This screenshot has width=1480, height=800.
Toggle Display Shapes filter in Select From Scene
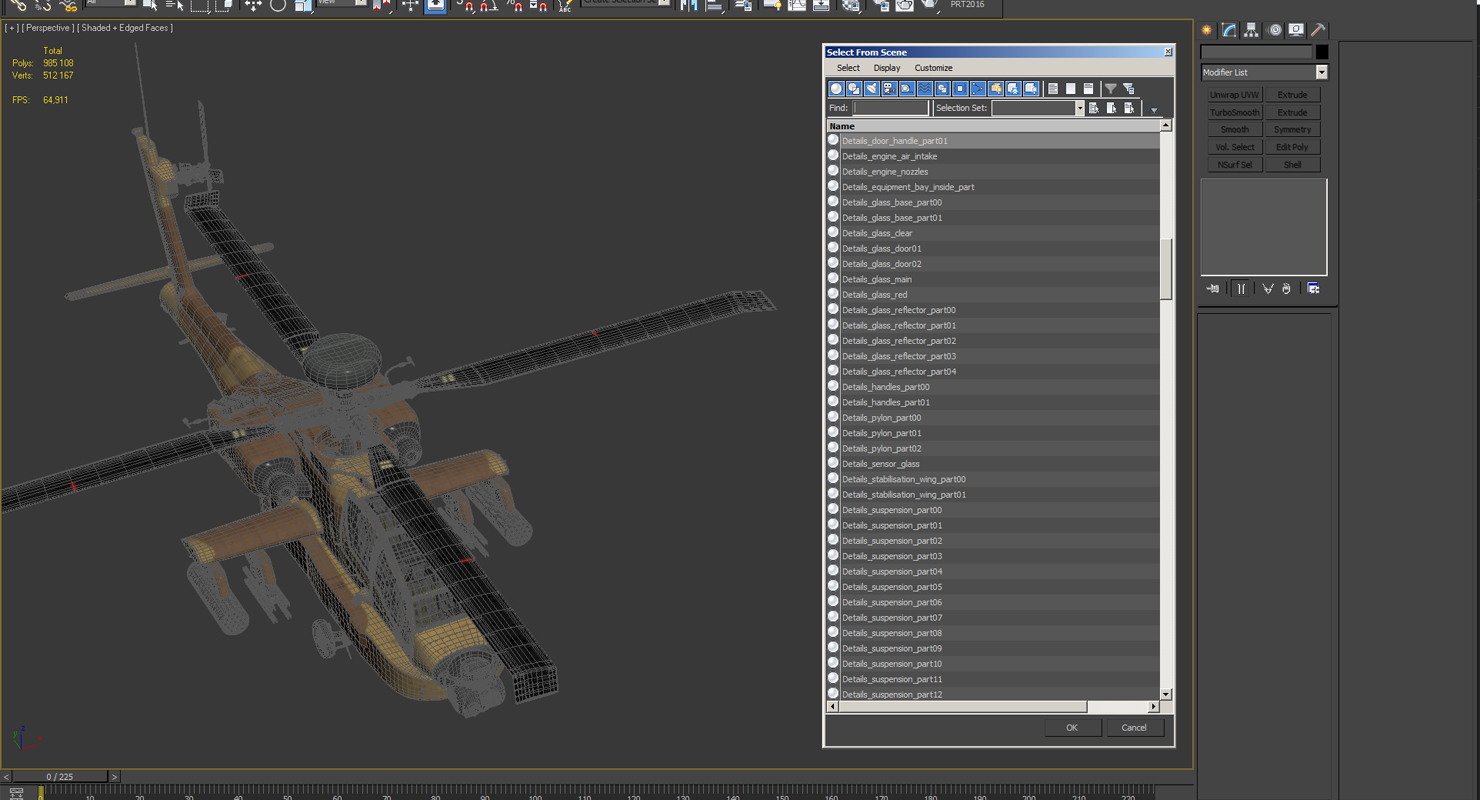click(854, 89)
